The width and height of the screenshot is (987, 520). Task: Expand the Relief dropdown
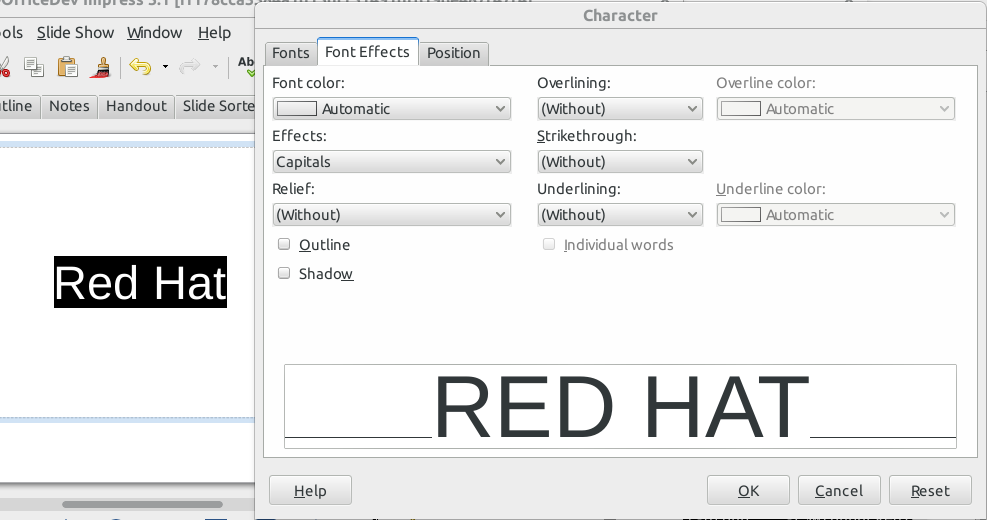pyautogui.click(x=392, y=215)
